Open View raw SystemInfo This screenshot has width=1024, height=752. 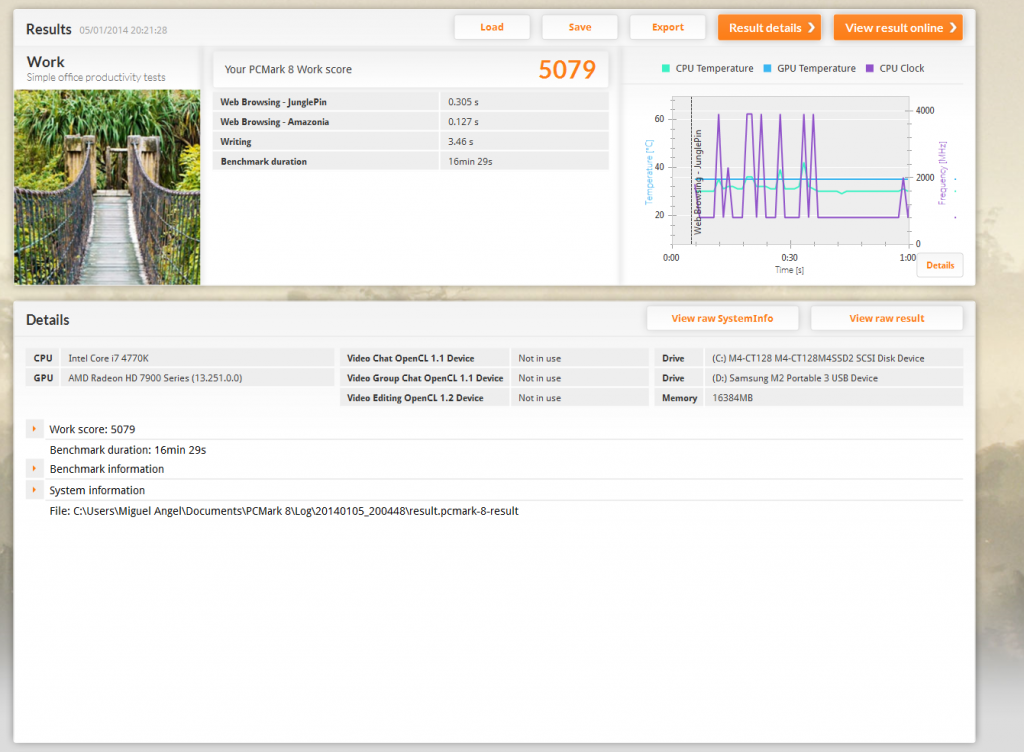click(722, 319)
